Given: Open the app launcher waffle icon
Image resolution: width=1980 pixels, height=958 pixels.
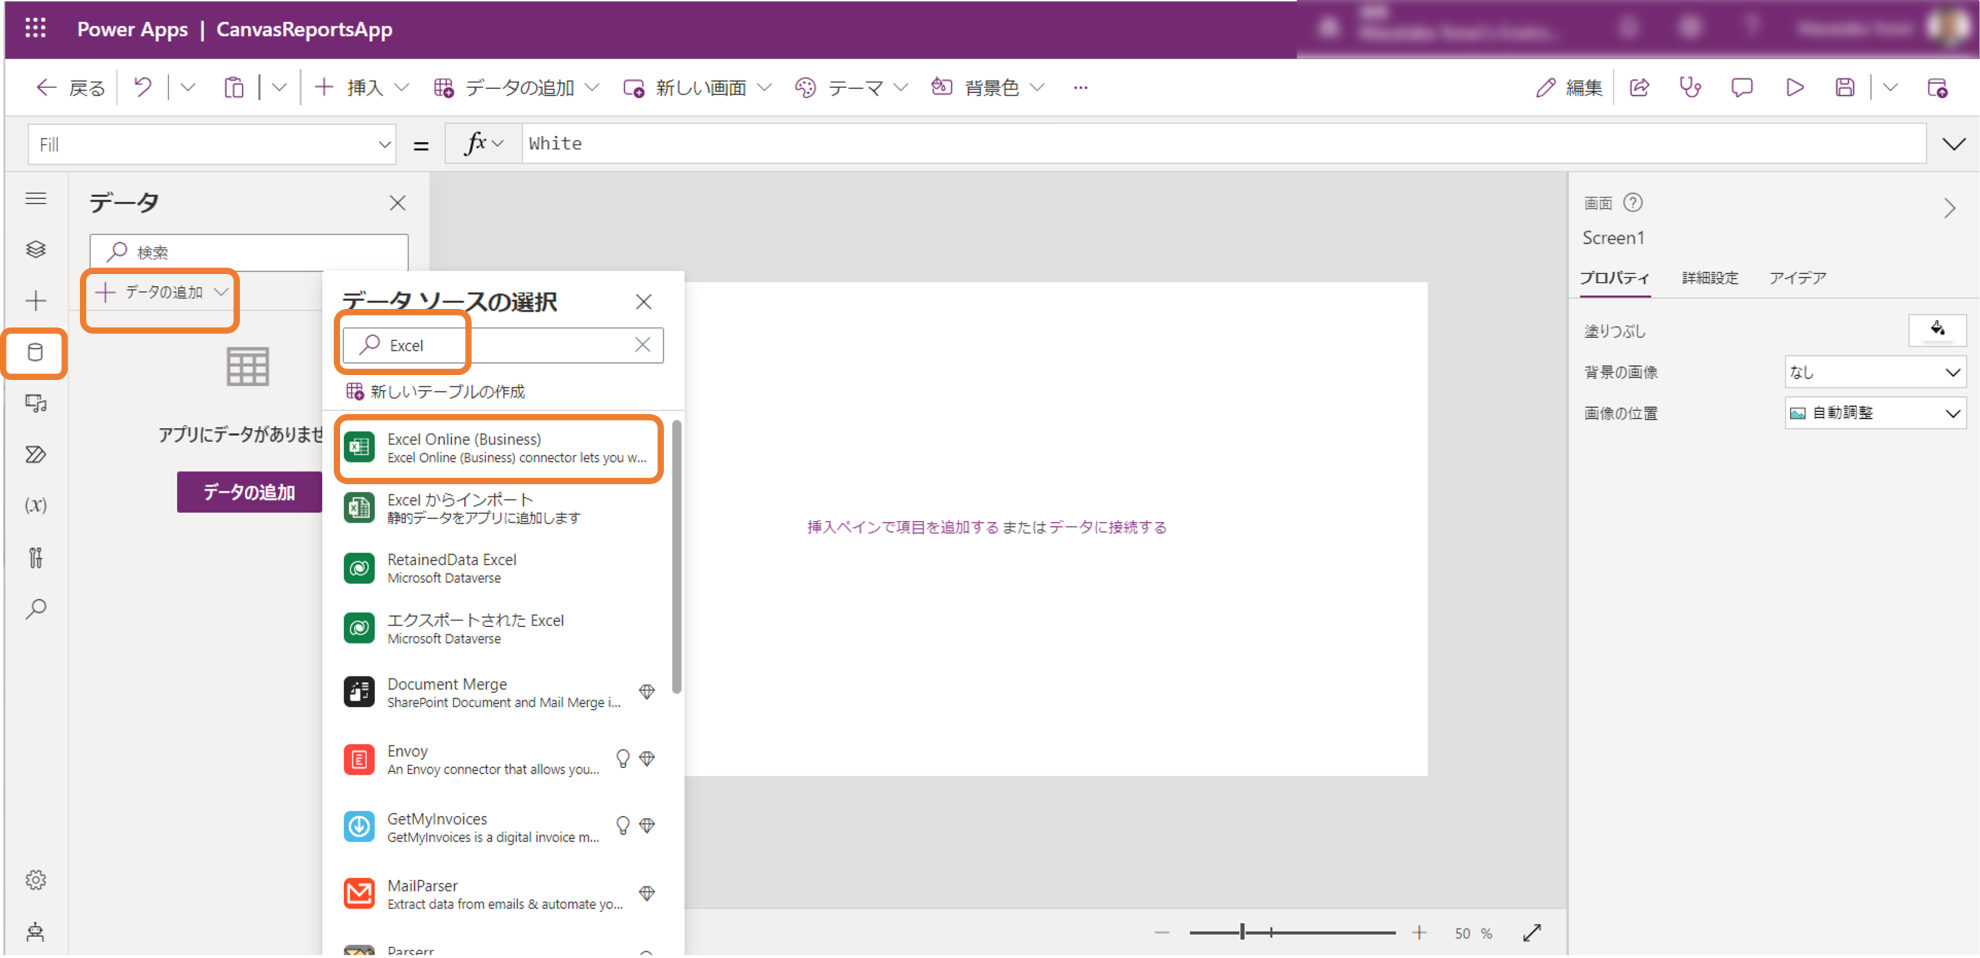Looking at the screenshot, I should pos(36,28).
